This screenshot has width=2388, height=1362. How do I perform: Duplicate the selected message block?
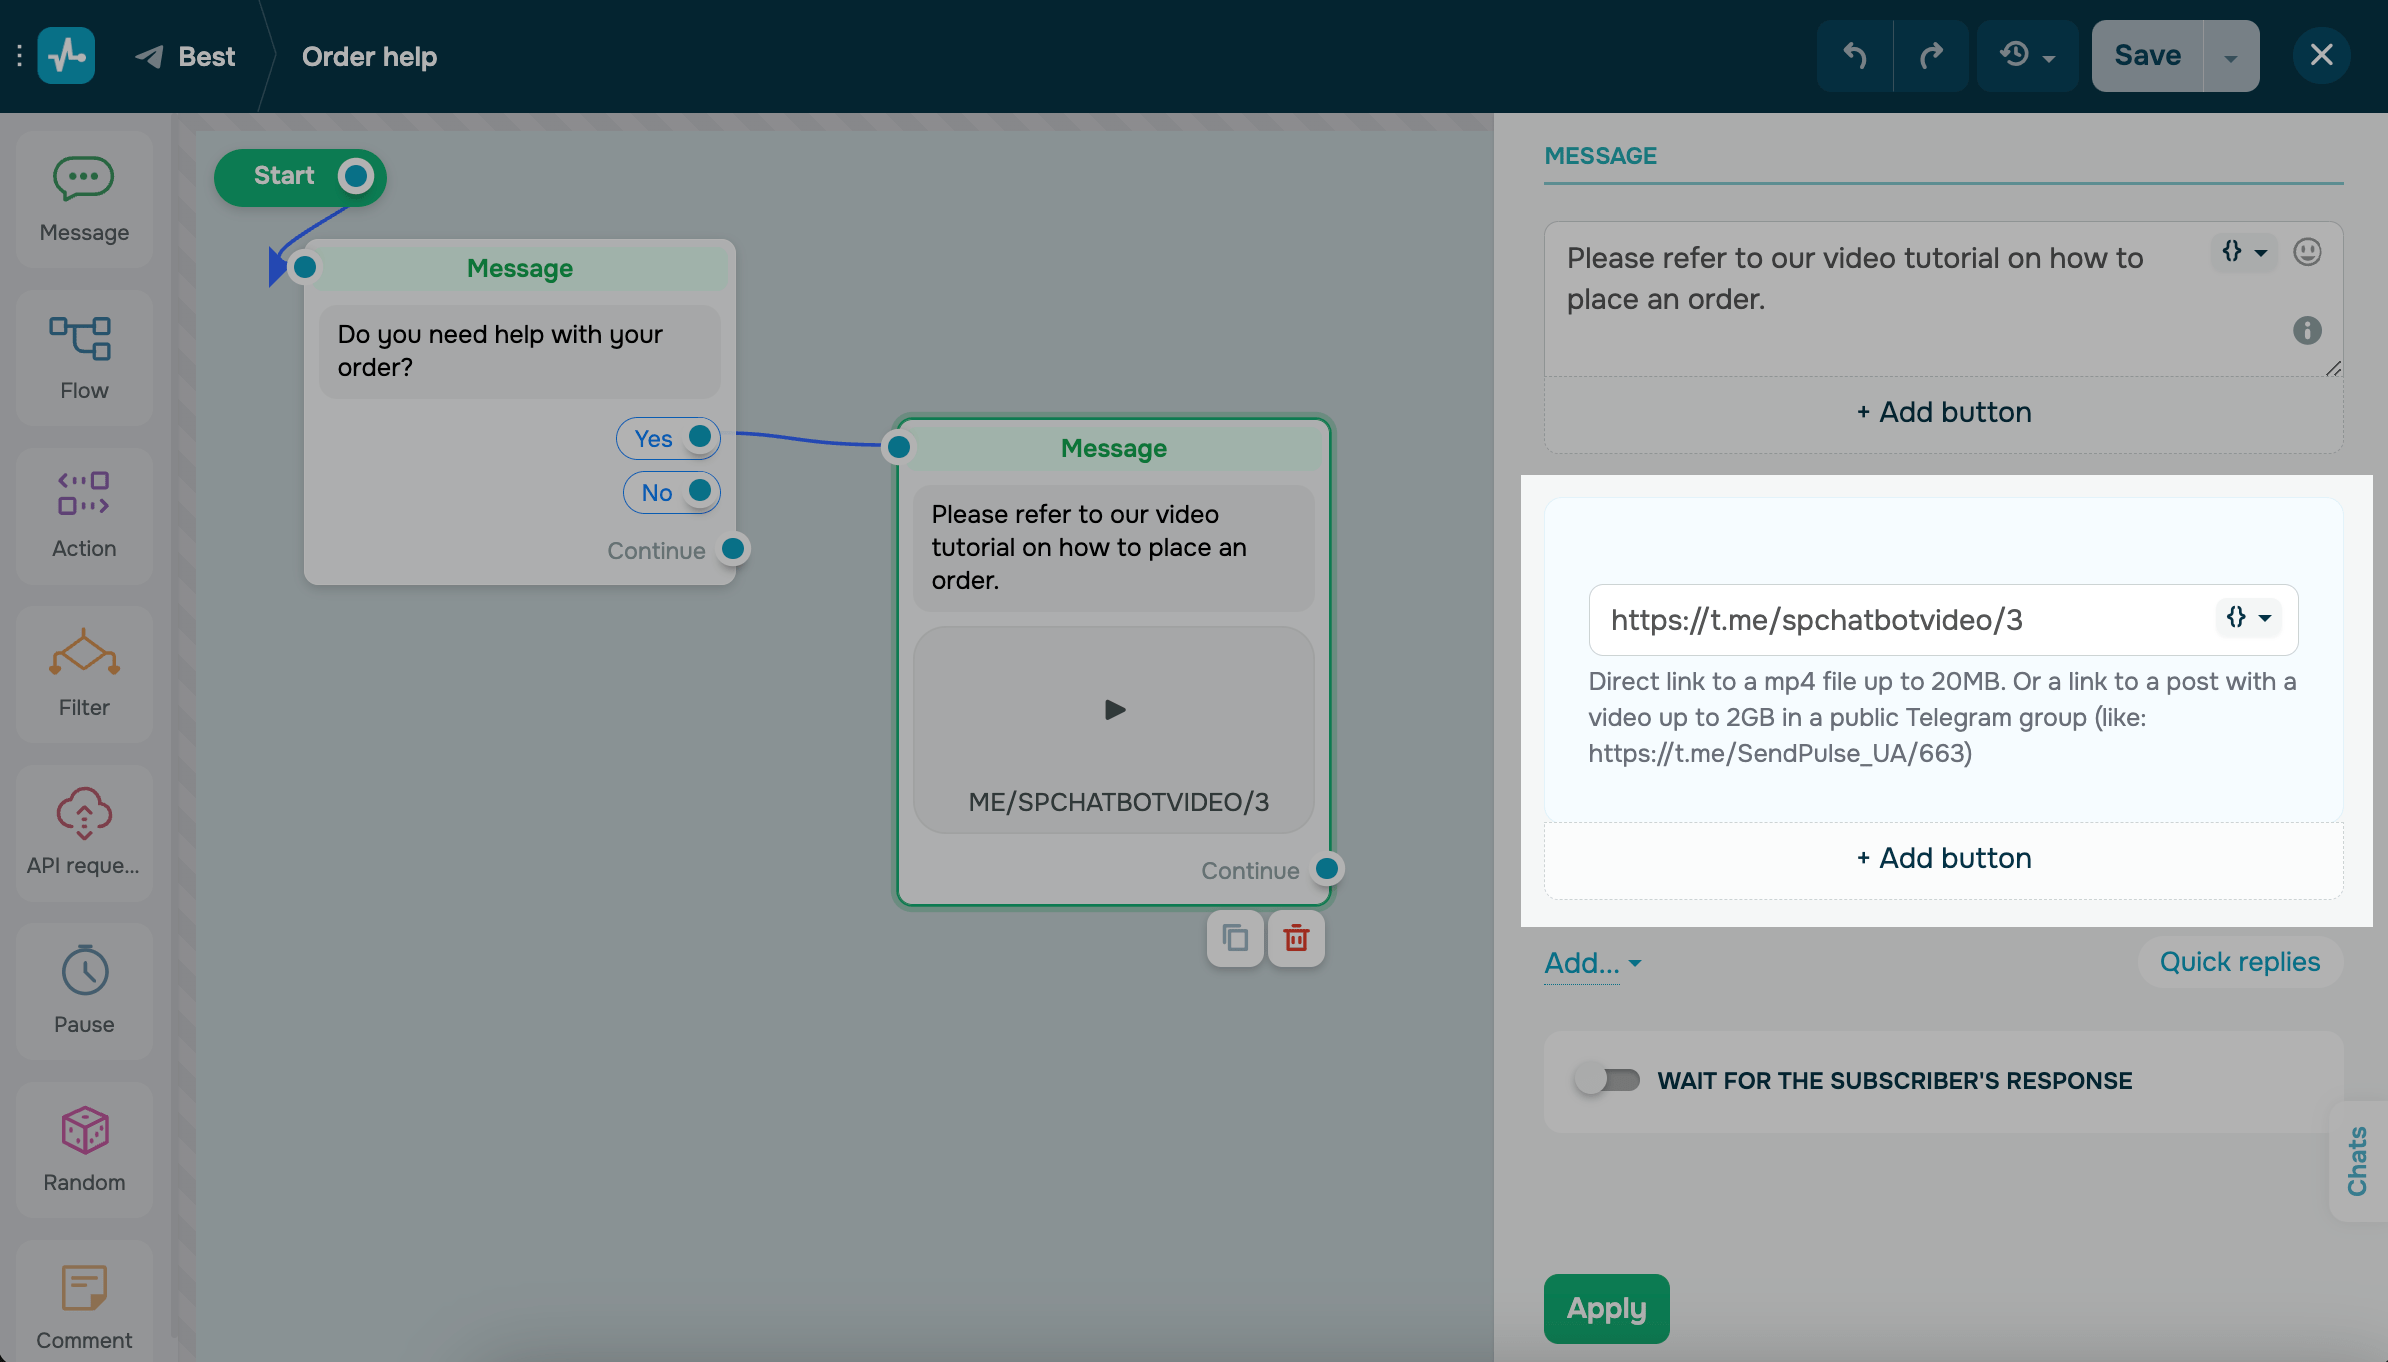(1235, 938)
